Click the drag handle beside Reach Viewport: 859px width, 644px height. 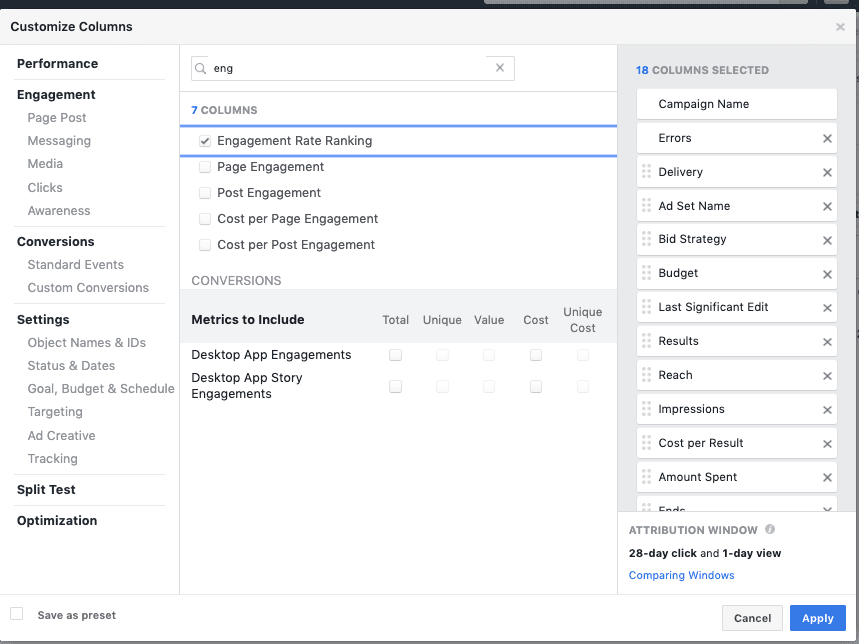[x=646, y=375]
